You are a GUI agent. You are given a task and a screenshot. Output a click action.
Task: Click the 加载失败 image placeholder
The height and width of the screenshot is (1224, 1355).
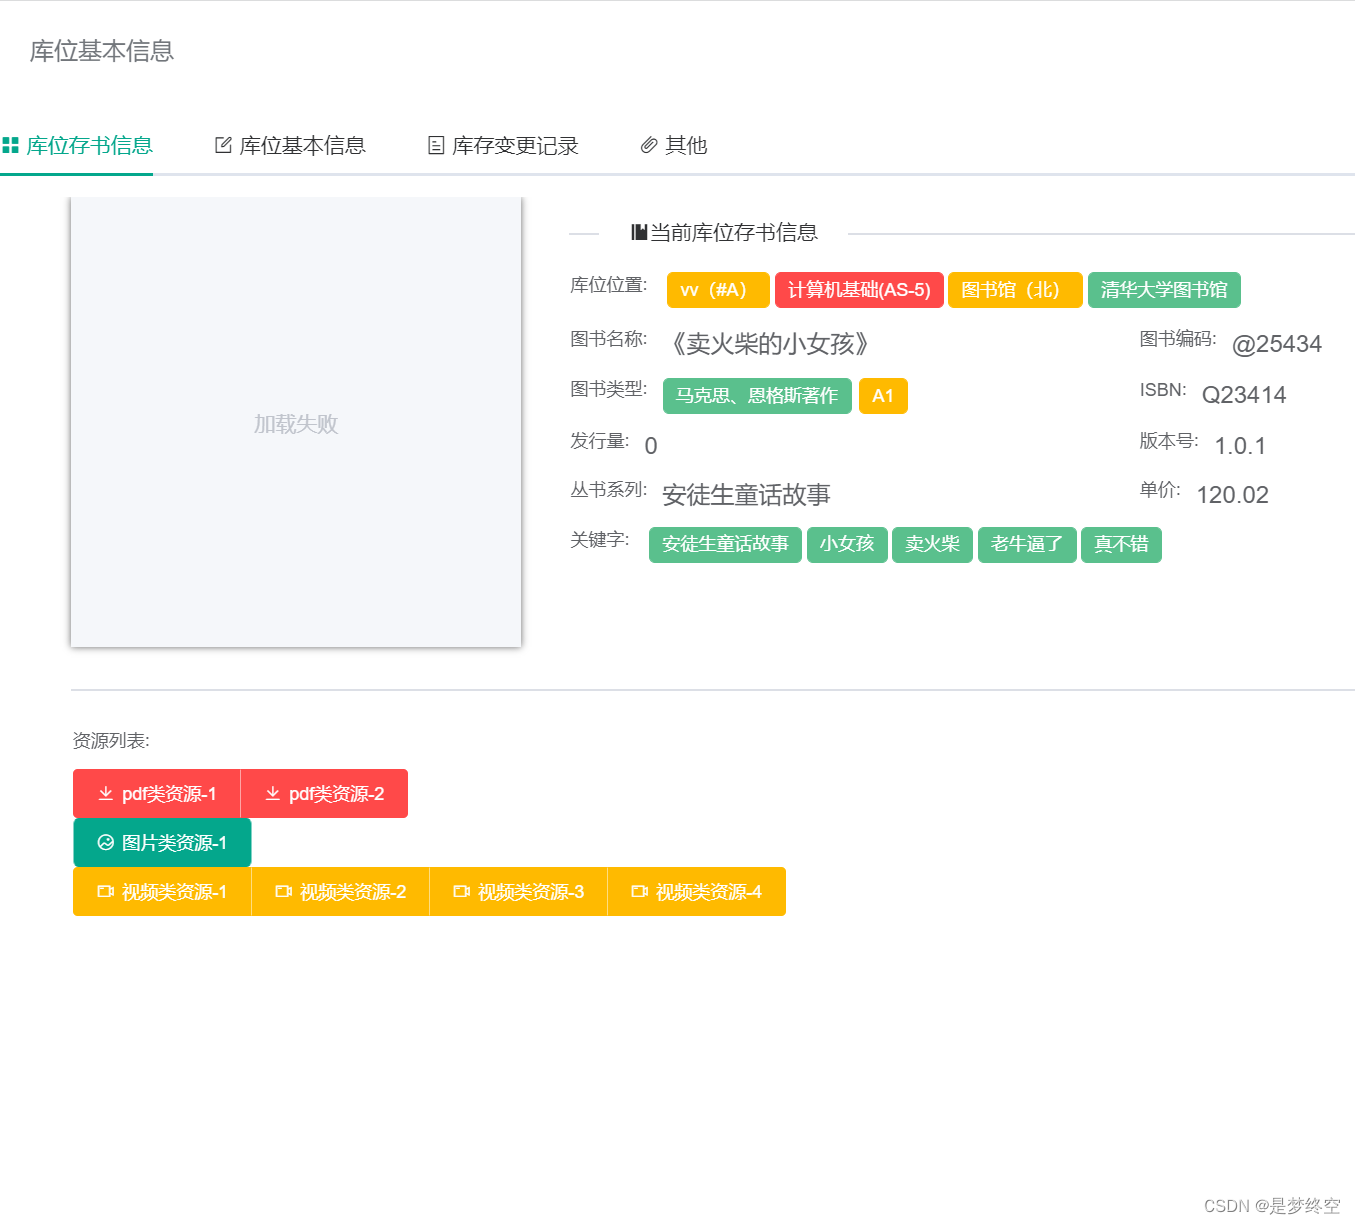[296, 423]
